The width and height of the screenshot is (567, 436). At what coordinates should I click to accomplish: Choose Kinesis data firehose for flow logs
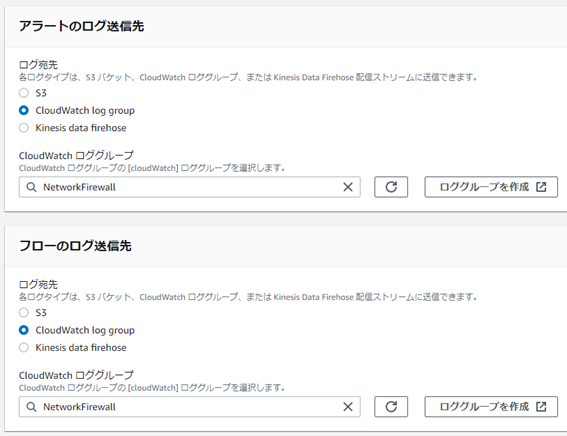24,347
